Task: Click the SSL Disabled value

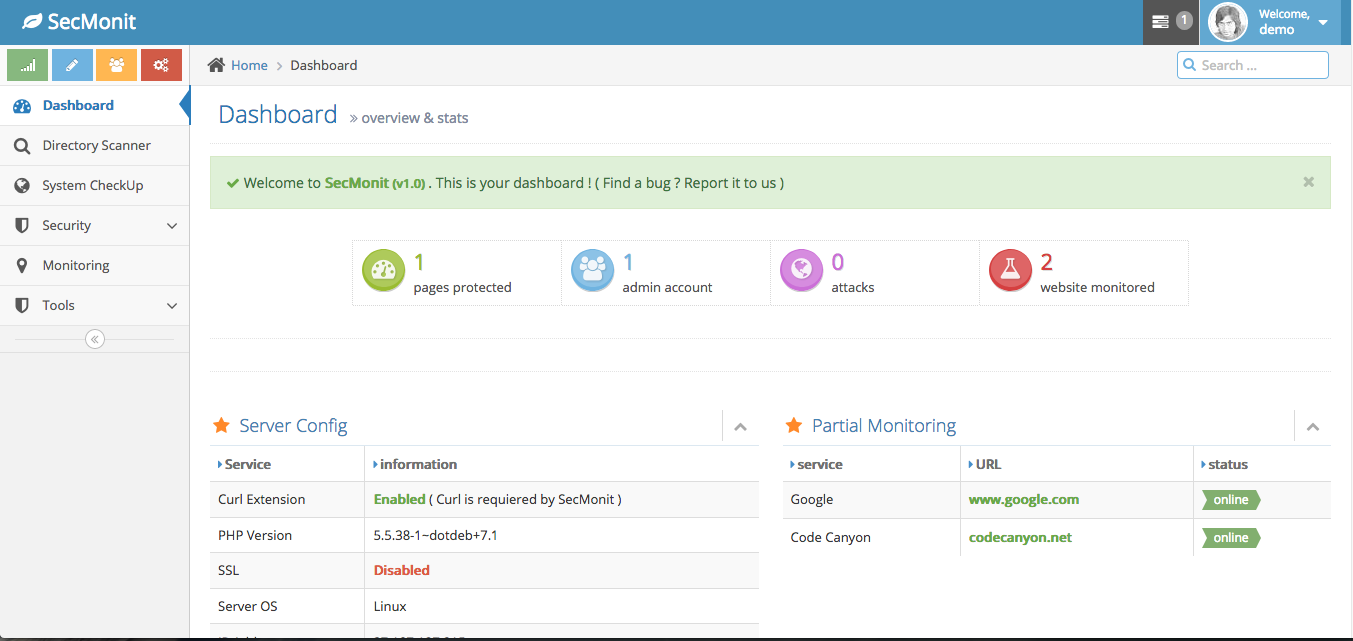Action: 402,570
